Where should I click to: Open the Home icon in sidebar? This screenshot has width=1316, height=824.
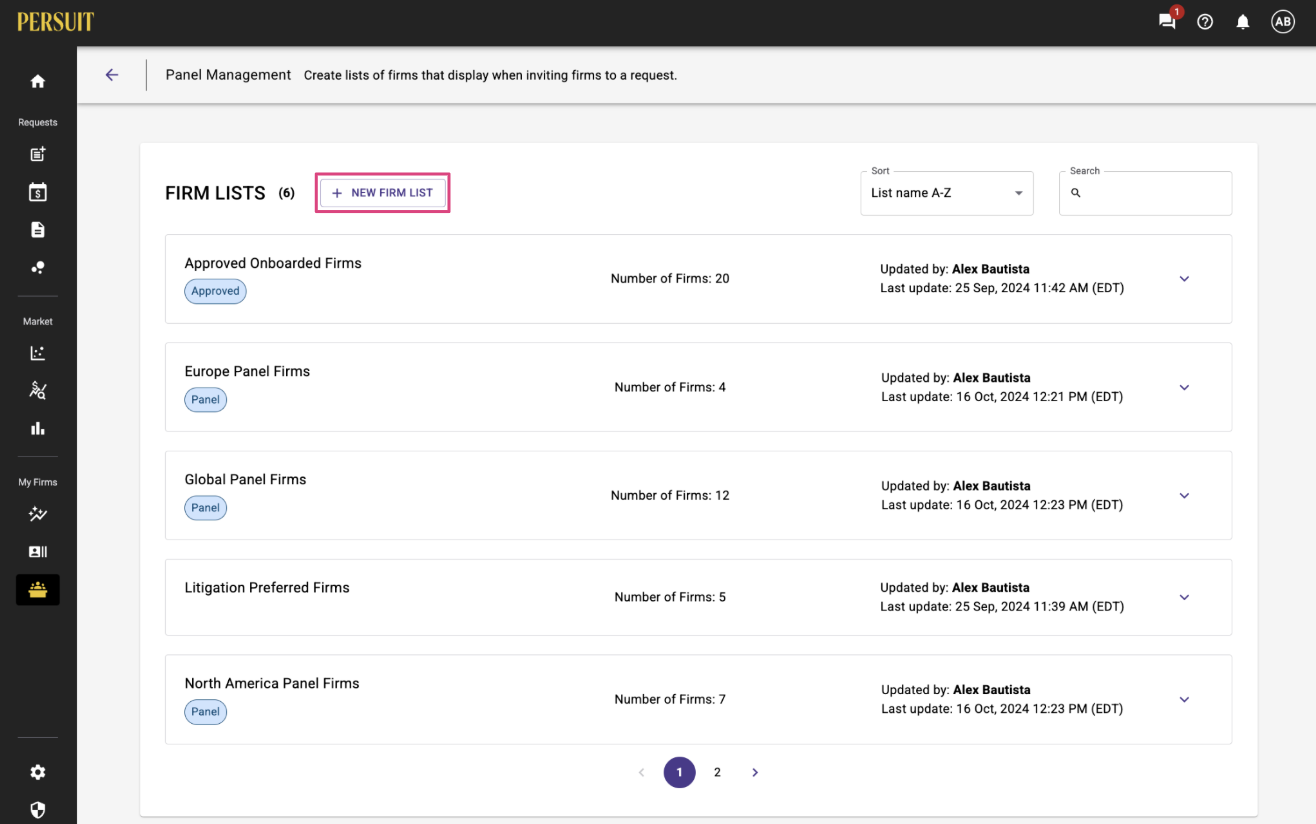click(x=38, y=81)
